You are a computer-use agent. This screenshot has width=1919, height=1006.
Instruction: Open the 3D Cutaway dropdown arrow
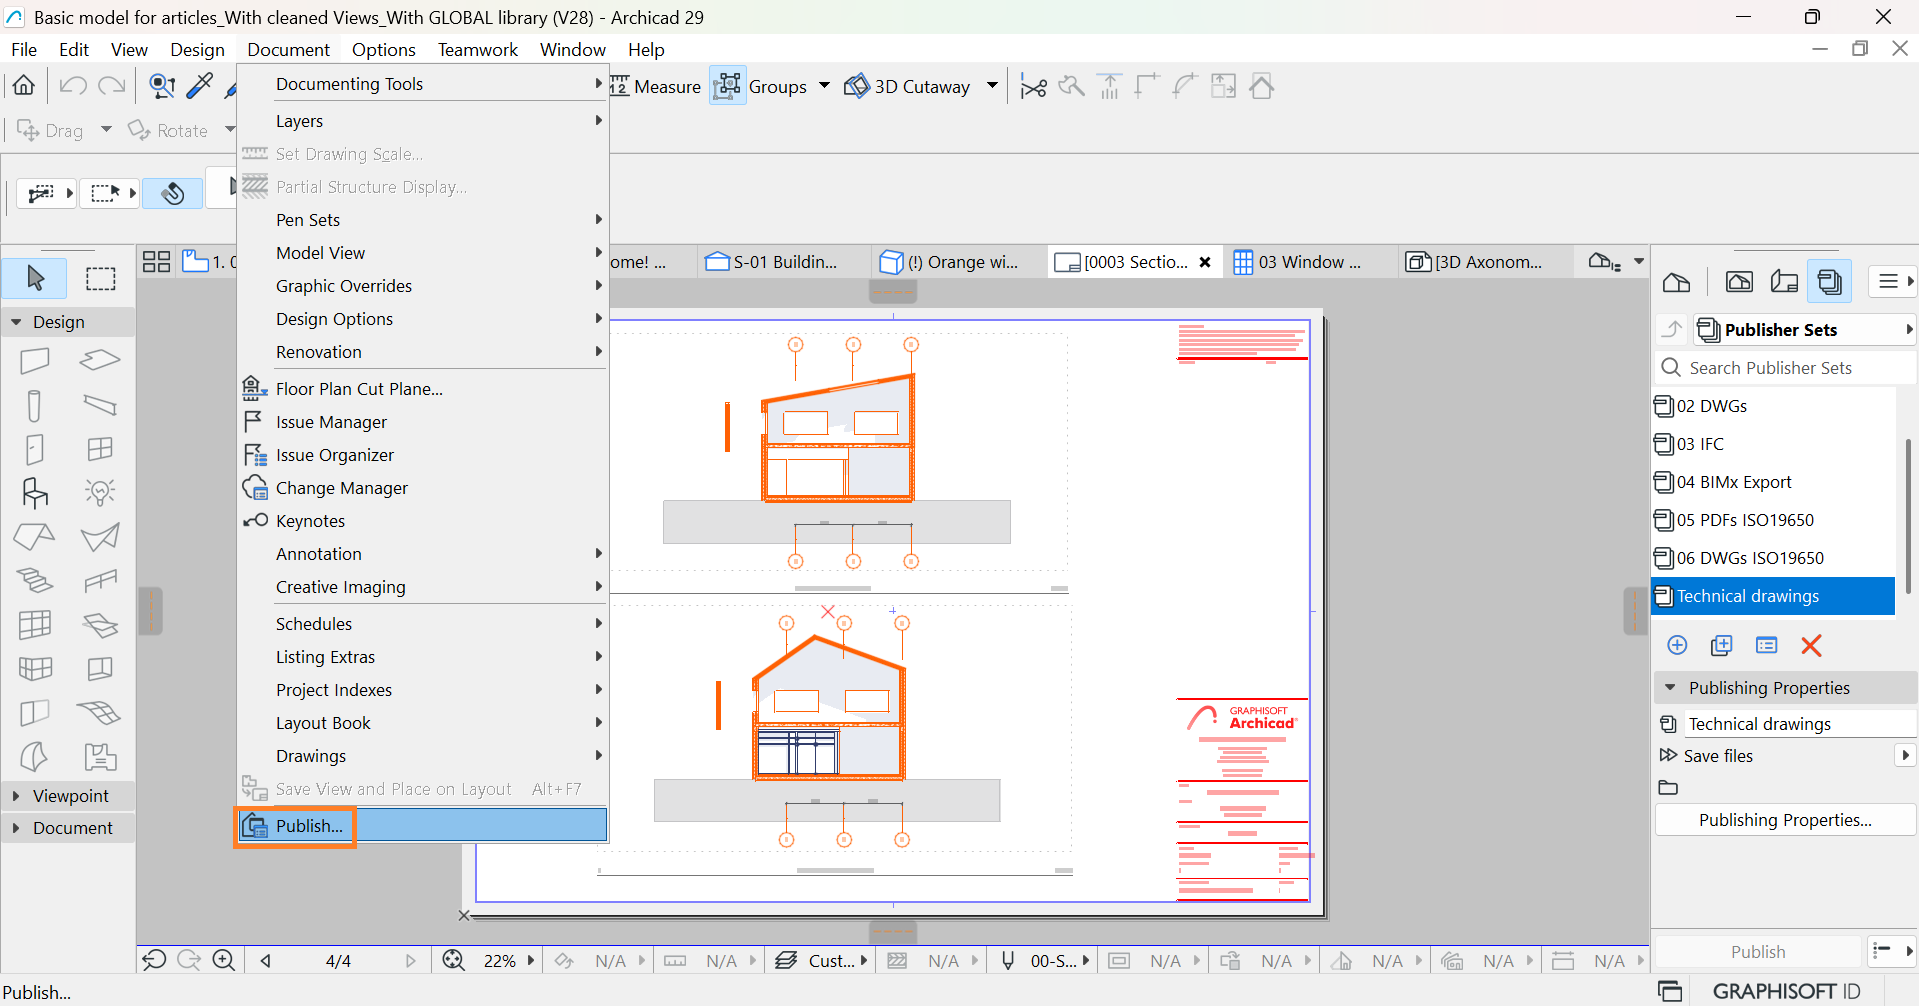coord(992,86)
